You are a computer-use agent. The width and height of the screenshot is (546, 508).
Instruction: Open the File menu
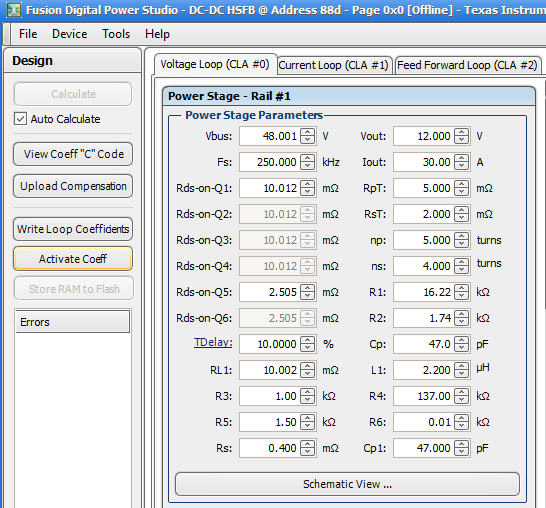[x=28, y=34]
